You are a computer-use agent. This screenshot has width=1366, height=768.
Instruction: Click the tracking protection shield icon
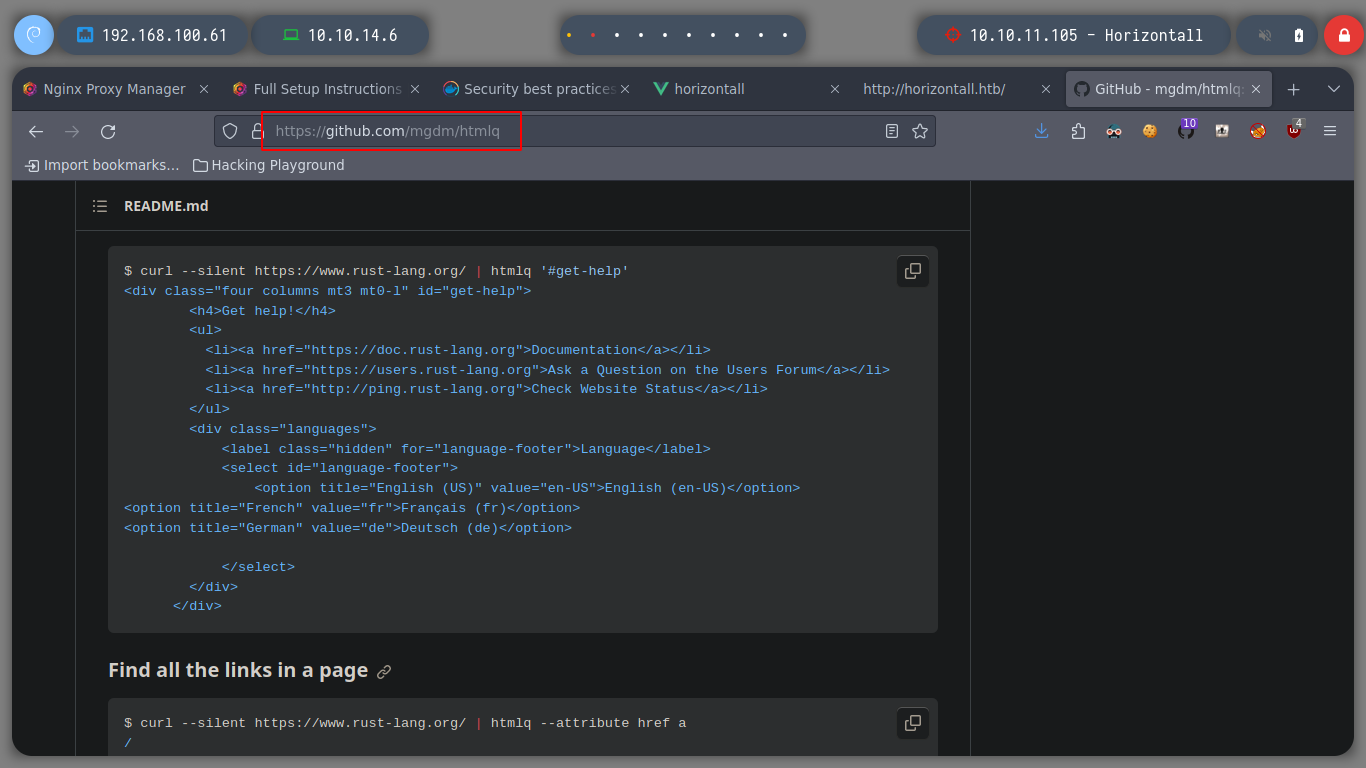click(x=230, y=131)
